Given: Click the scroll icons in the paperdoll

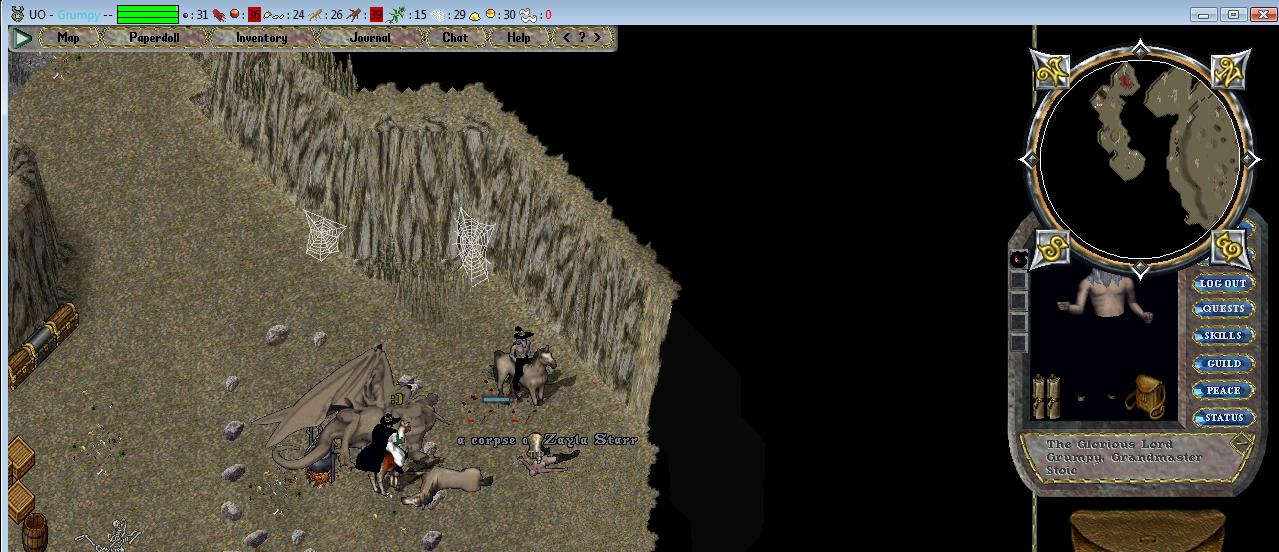Looking at the screenshot, I should [x=1046, y=396].
